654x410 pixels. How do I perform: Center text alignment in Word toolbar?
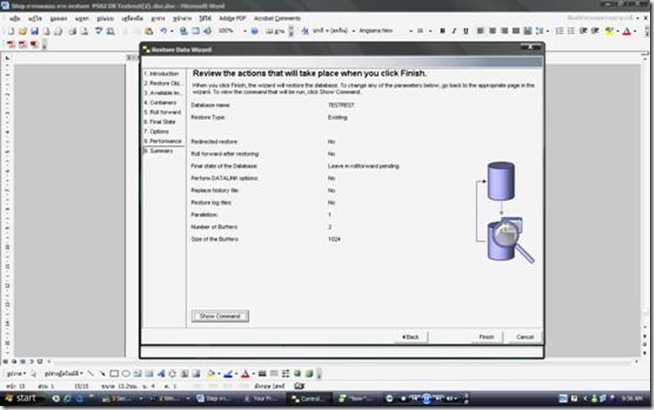(x=492, y=31)
